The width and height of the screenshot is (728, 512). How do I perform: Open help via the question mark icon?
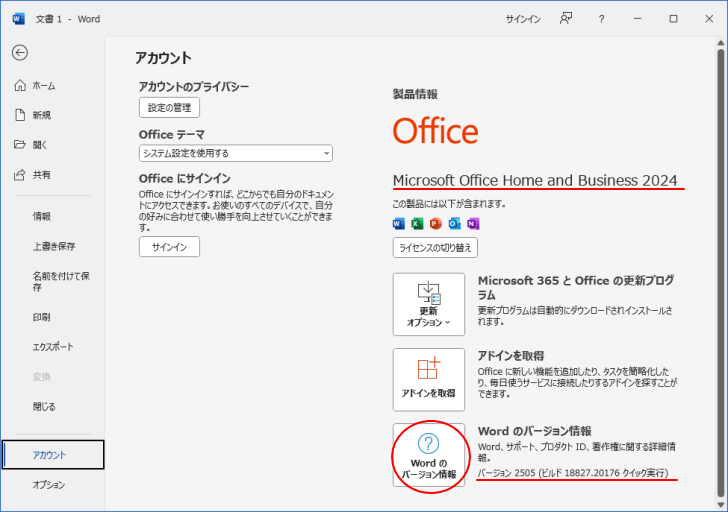pyautogui.click(x=601, y=19)
